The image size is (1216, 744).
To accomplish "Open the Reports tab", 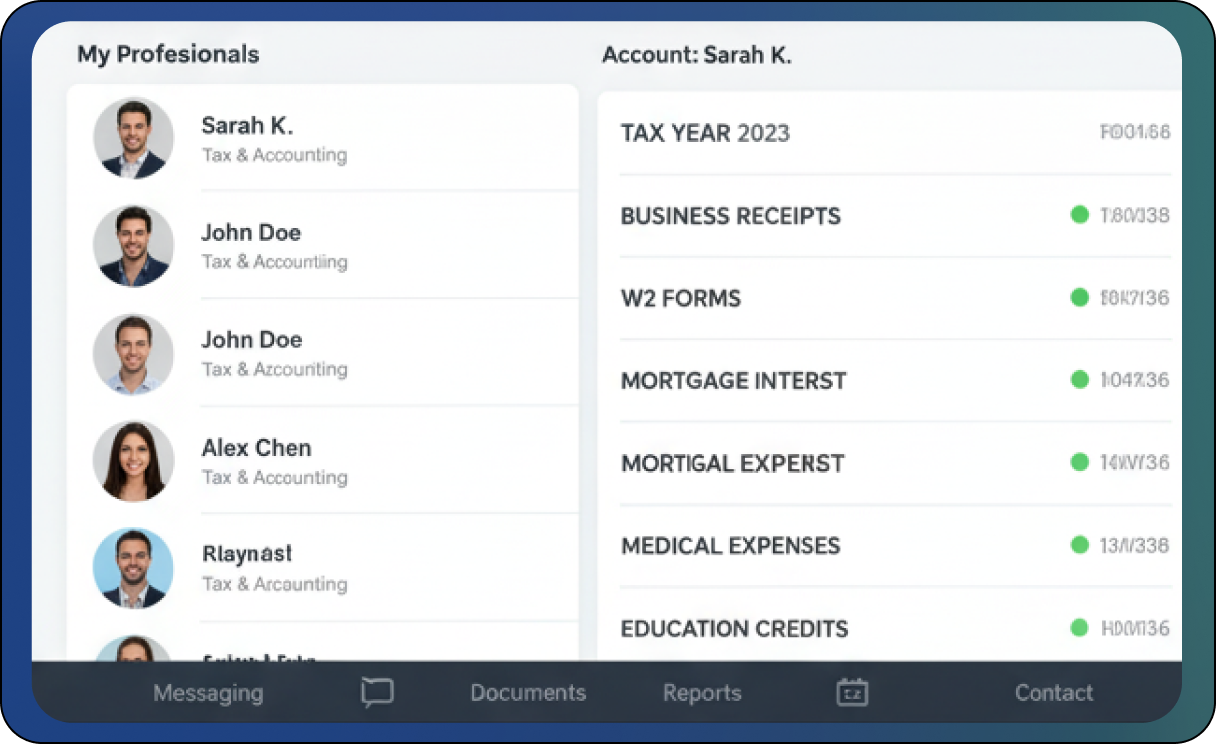I will tap(702, 693).
